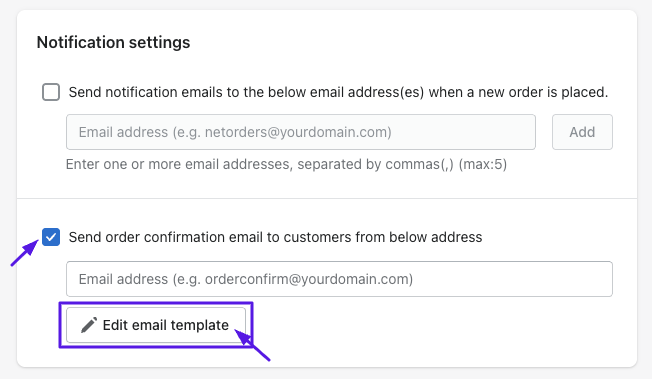Screen dimensions: 652x379
Task: Click the 'Notification settings' heading
Action: pyautogui.click(x=113, y=42)
